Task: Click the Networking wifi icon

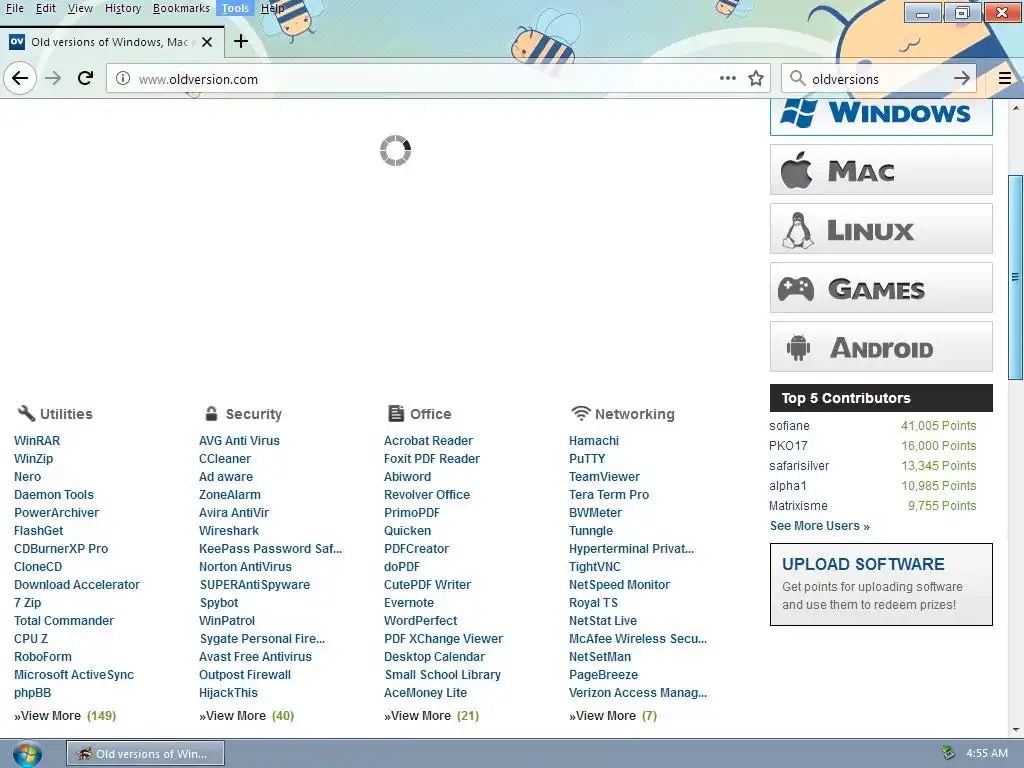Action: coord(580,413)
